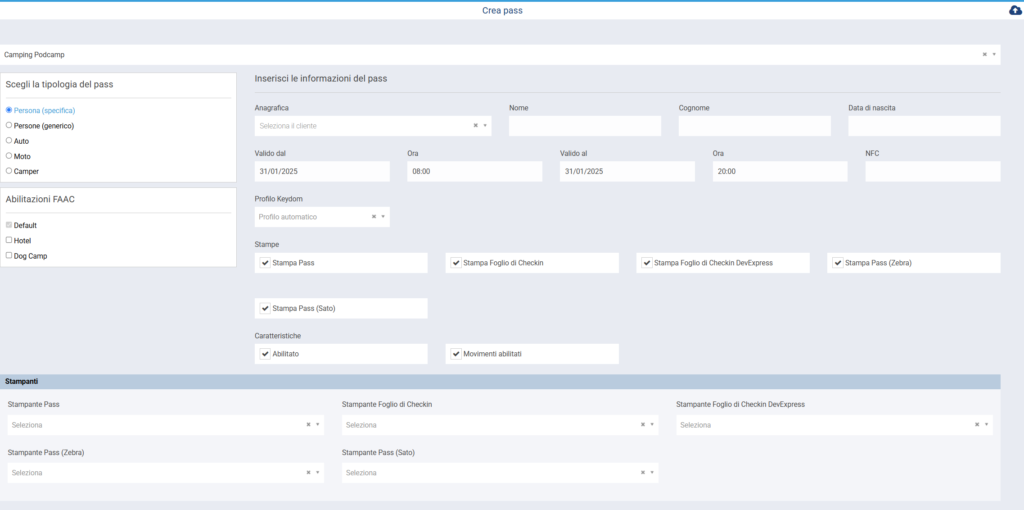Viewport: 1024px width, 510px height.
Task: Check the Dog Camp authorization box
Action: click(9, 256)
